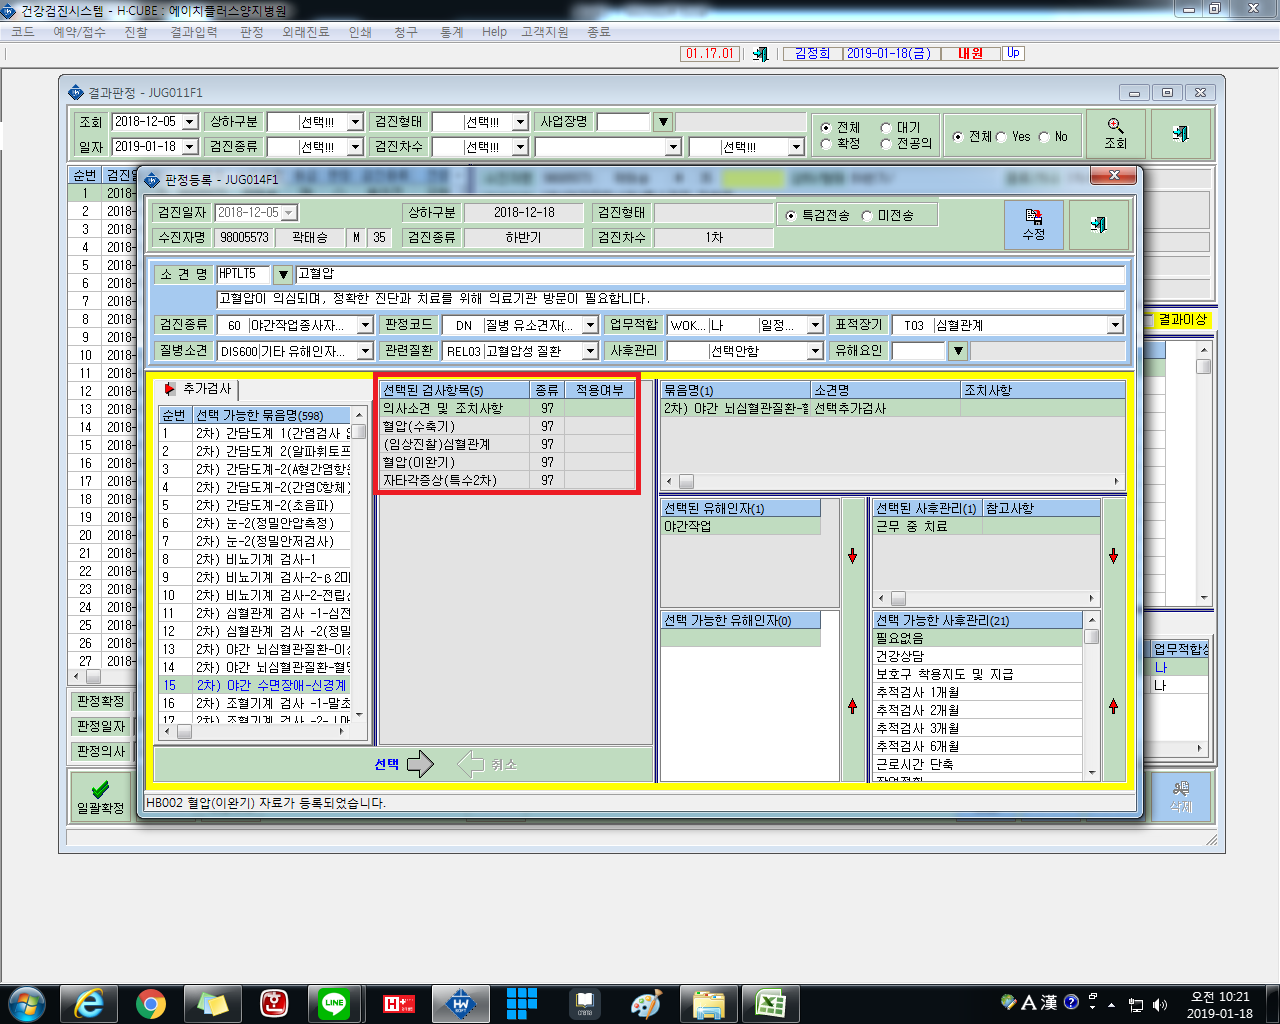Open the 검진종류 야간작업종사자 dropdown
The width and height of the screenshot is (1280, 1024).
365,325
